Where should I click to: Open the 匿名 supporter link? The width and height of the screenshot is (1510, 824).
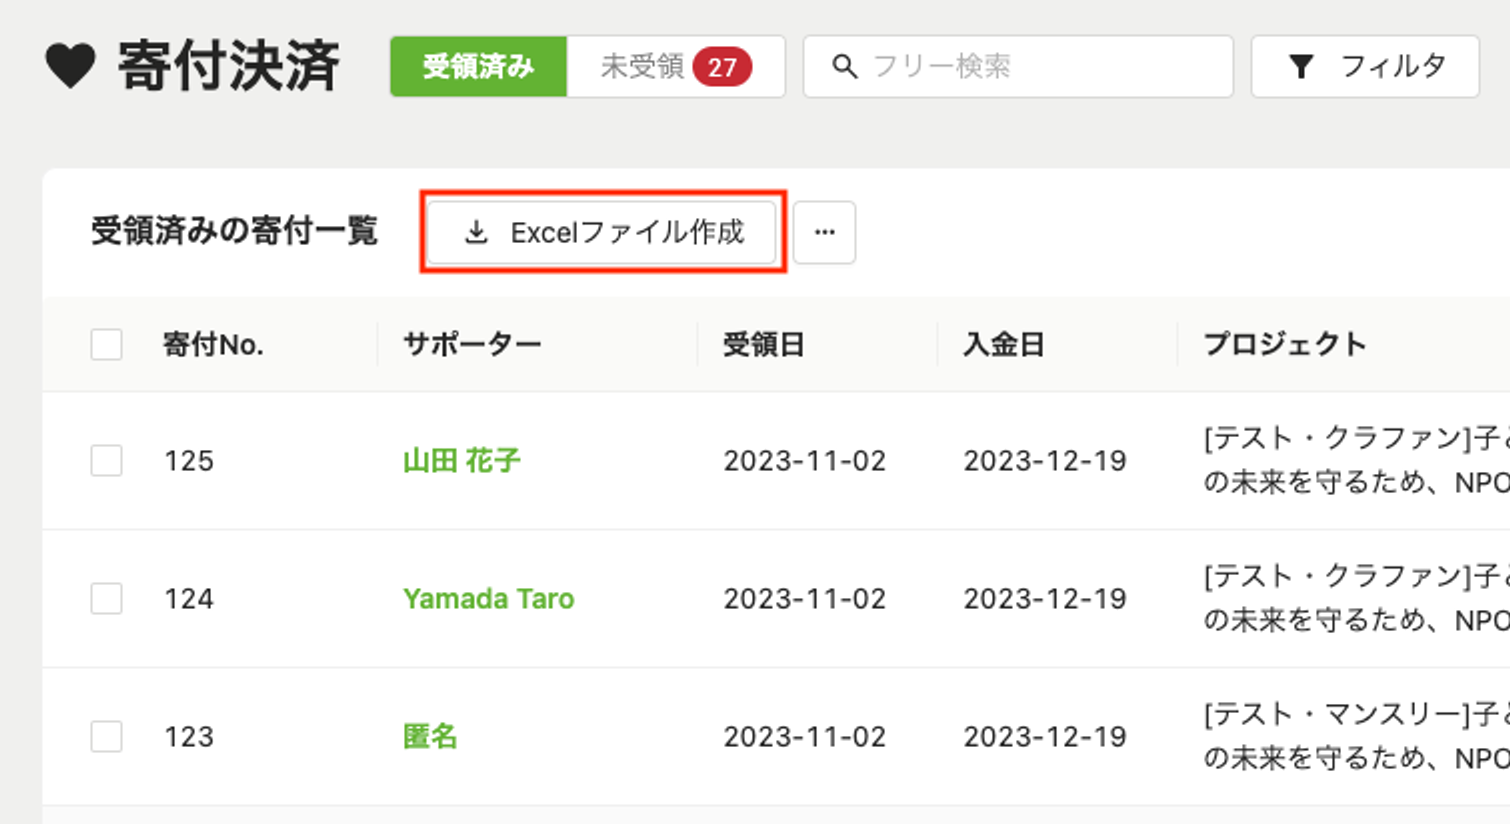430,737
